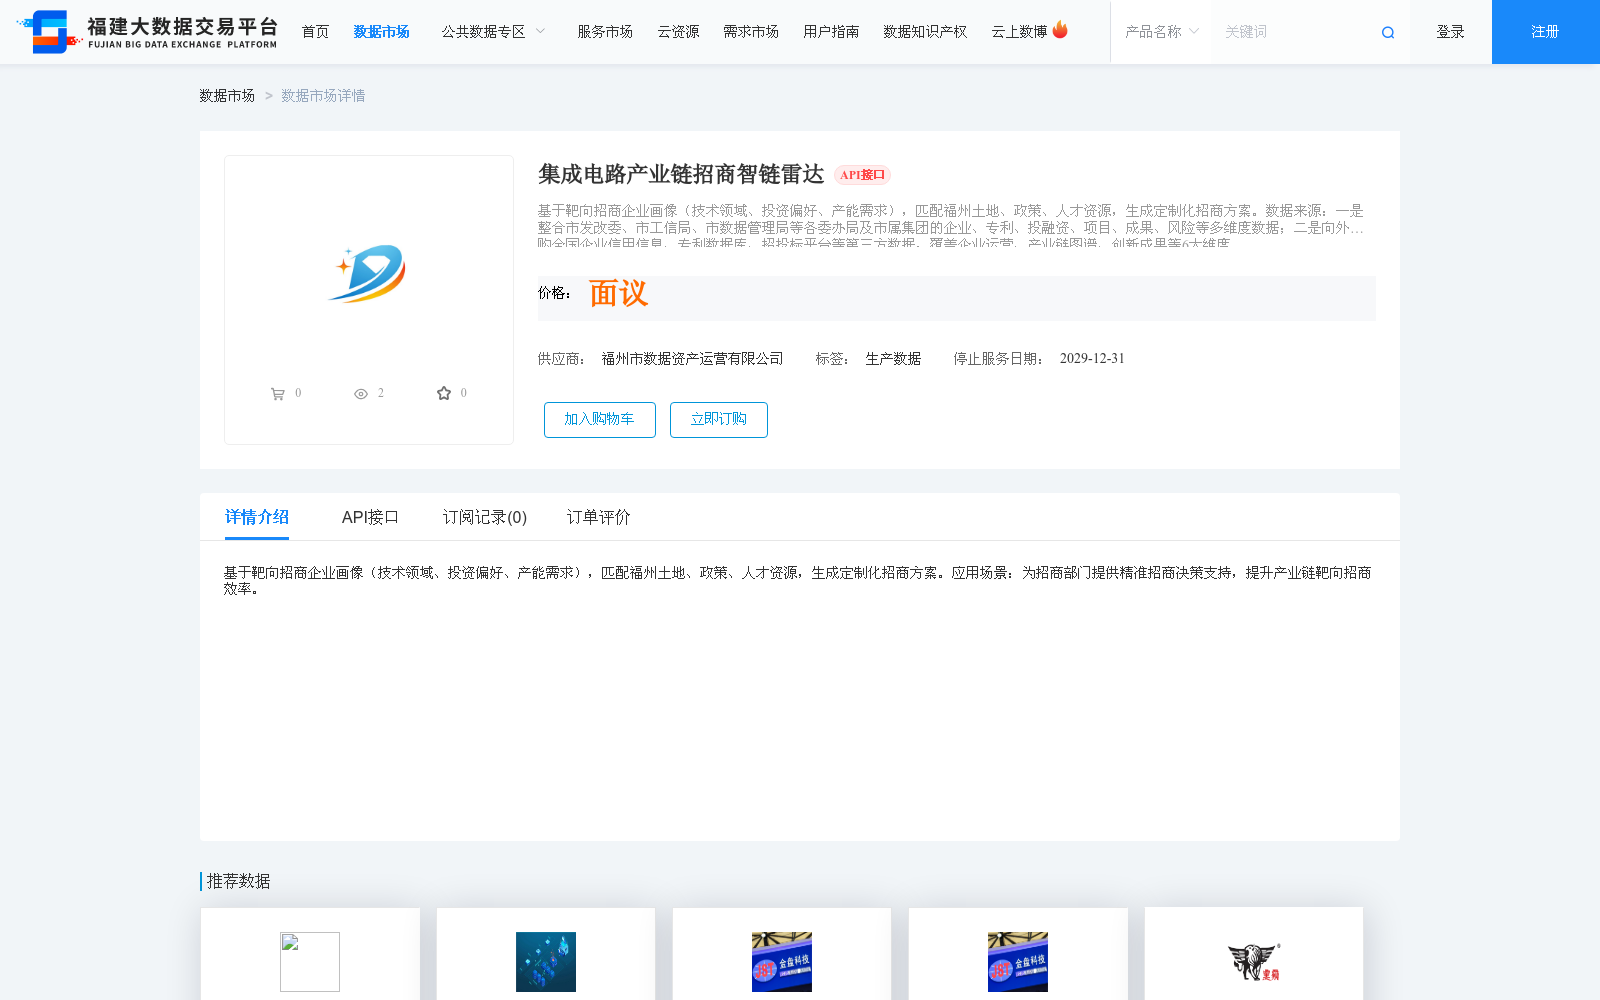Click the search magnifier icon
The height and width of the screenshot is (1000, 1600).
1388,32
